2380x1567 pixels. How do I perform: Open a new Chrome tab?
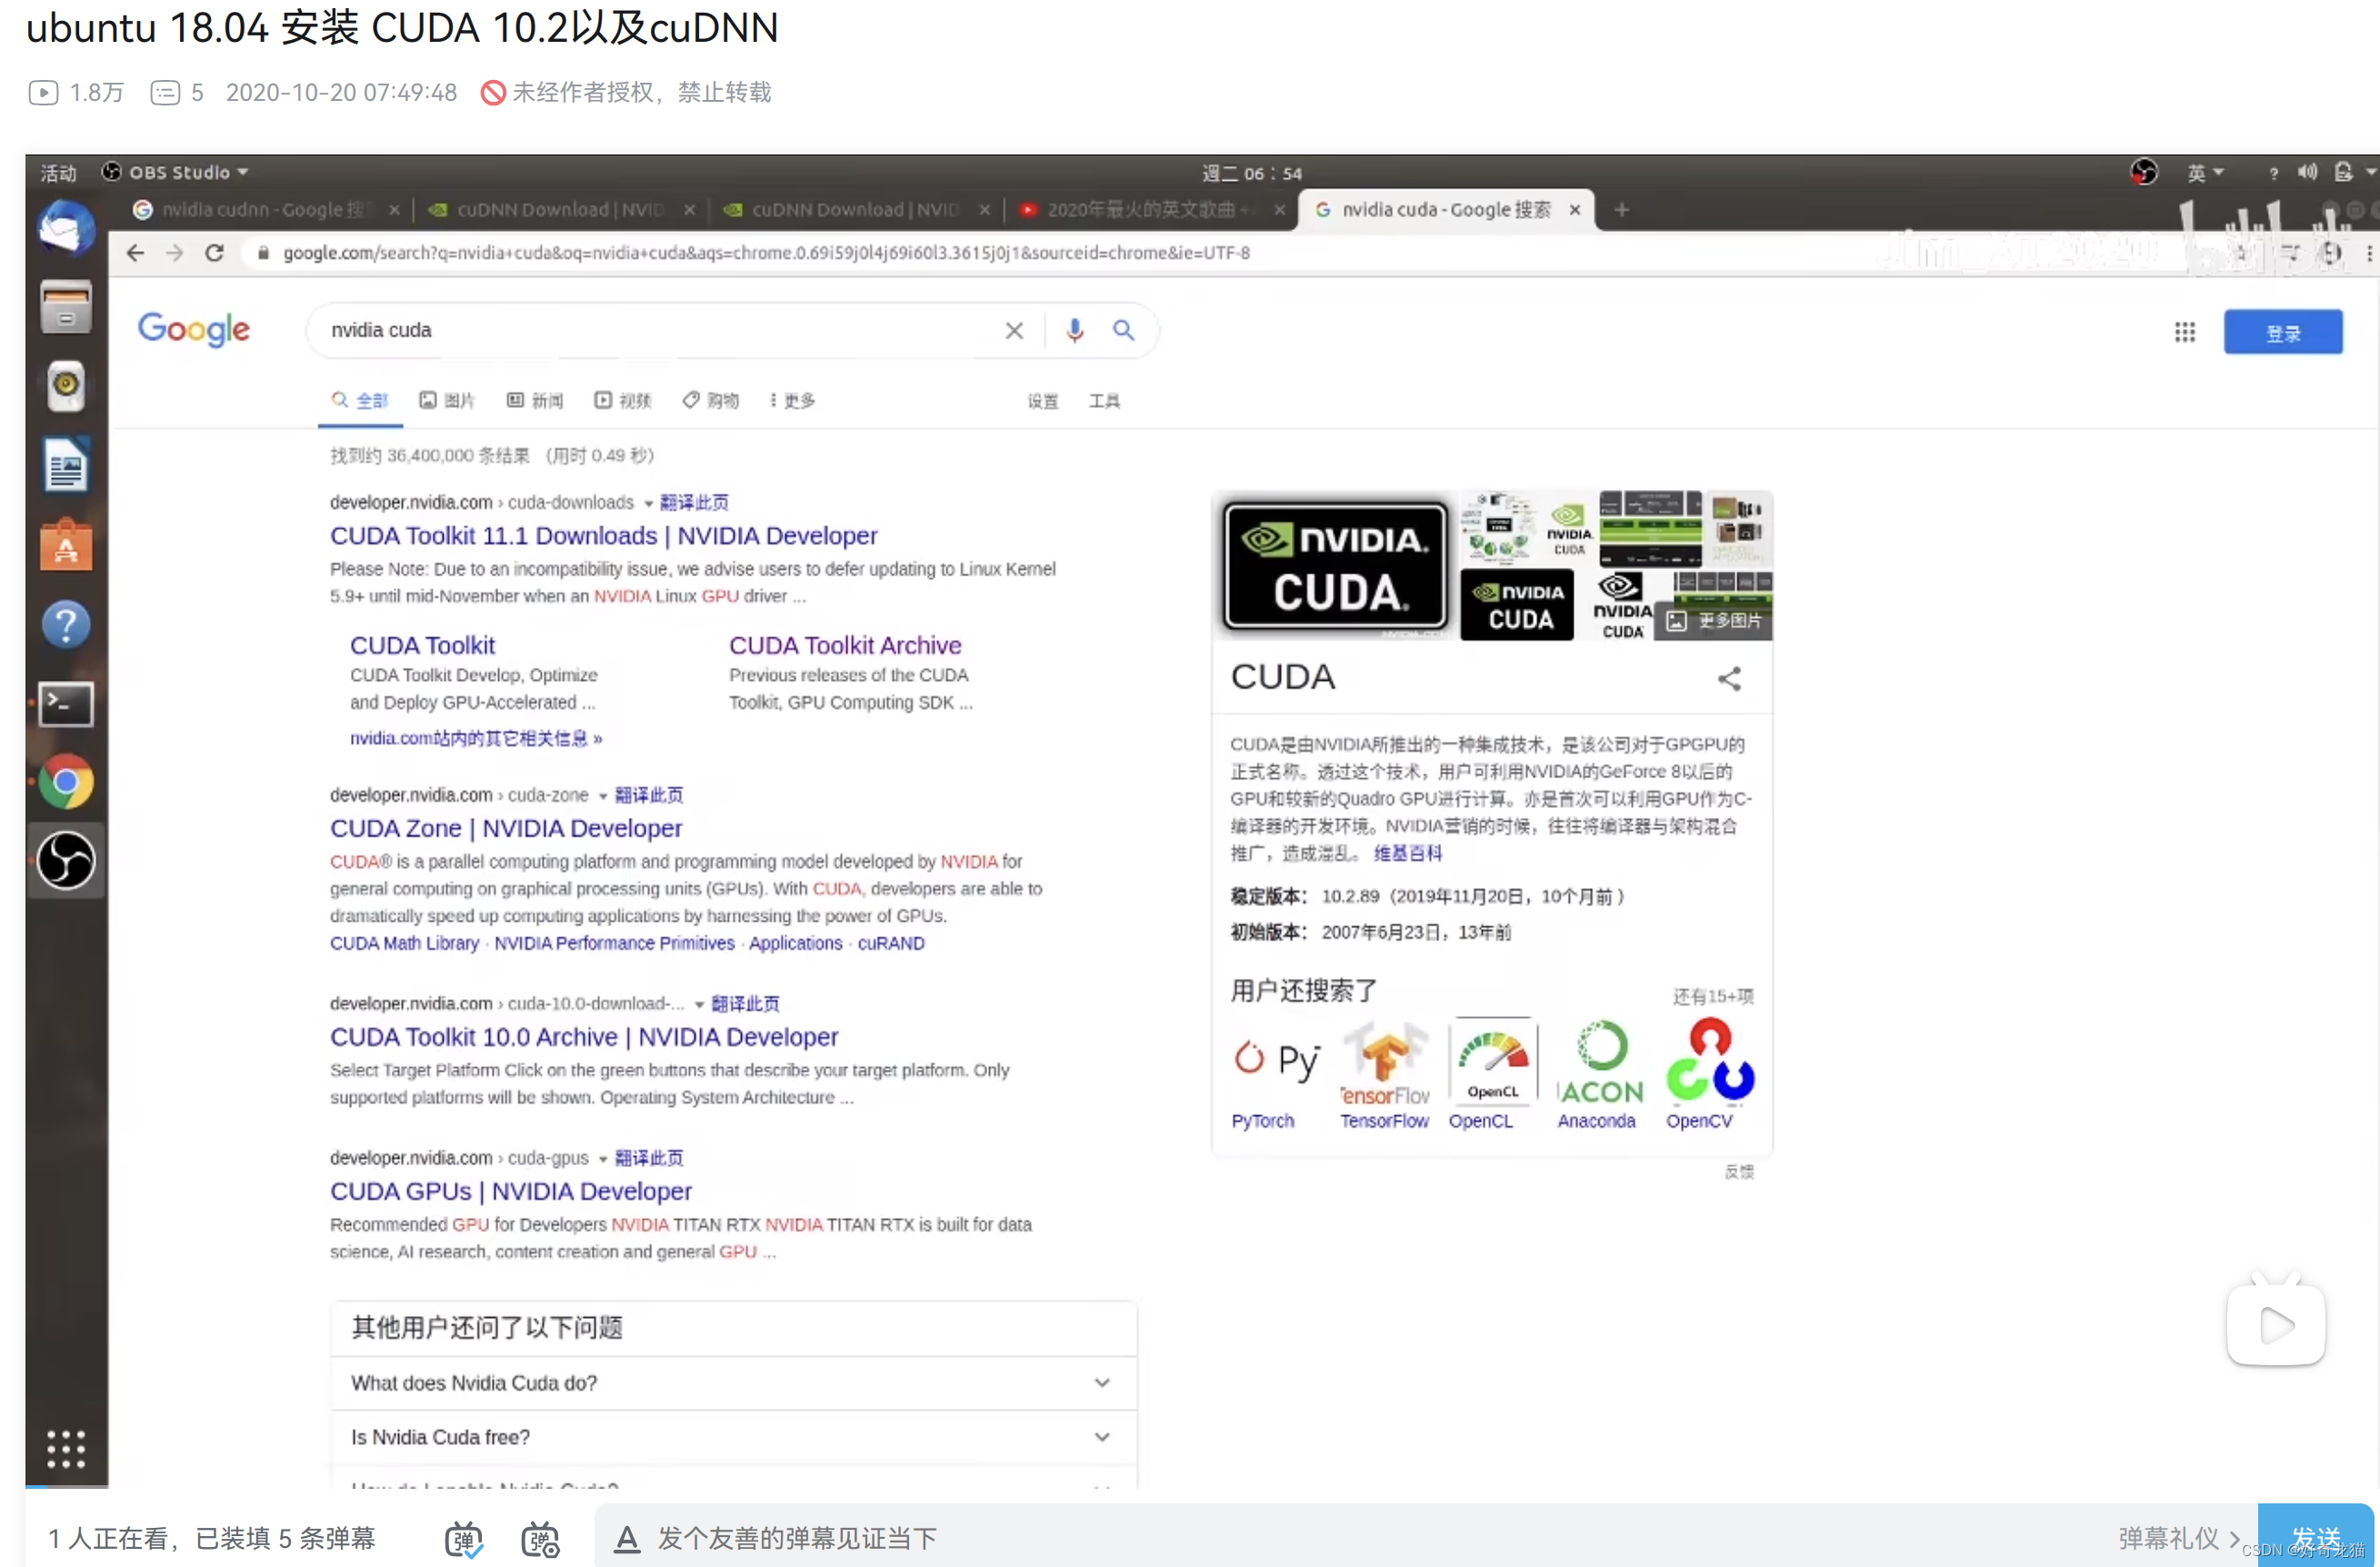1621,209
